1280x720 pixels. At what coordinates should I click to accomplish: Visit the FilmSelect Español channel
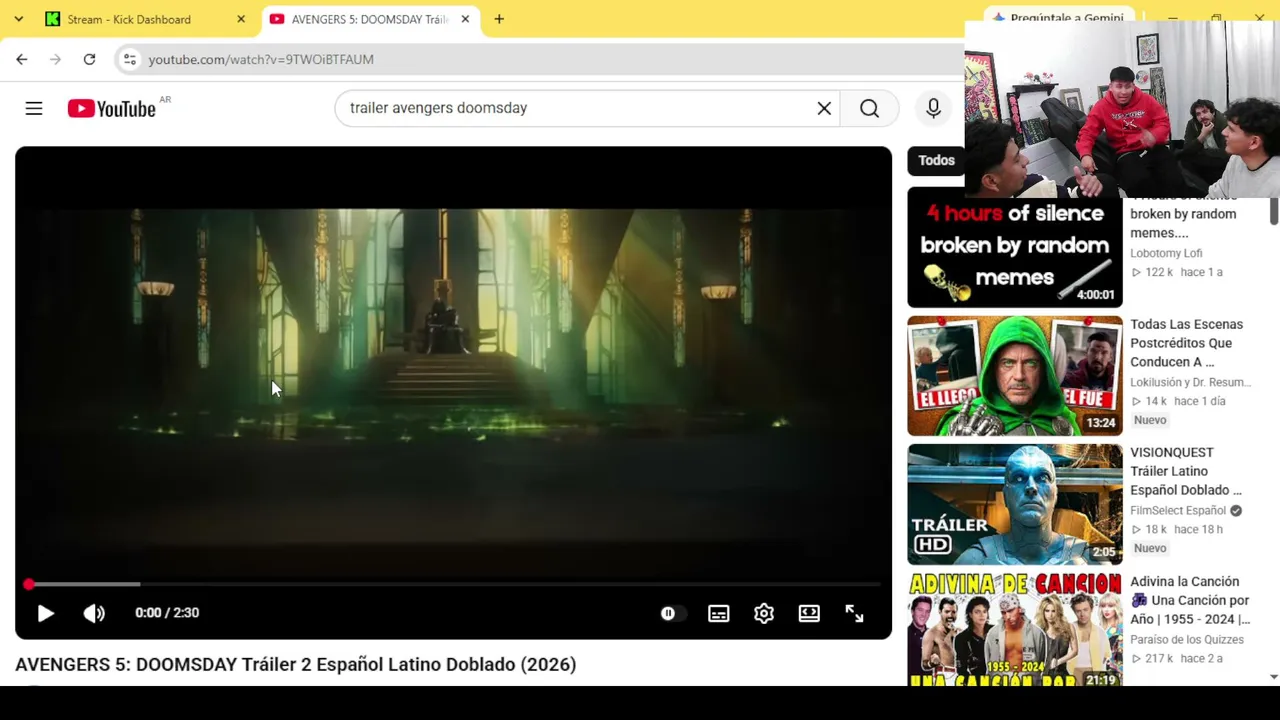[1178, 510]
